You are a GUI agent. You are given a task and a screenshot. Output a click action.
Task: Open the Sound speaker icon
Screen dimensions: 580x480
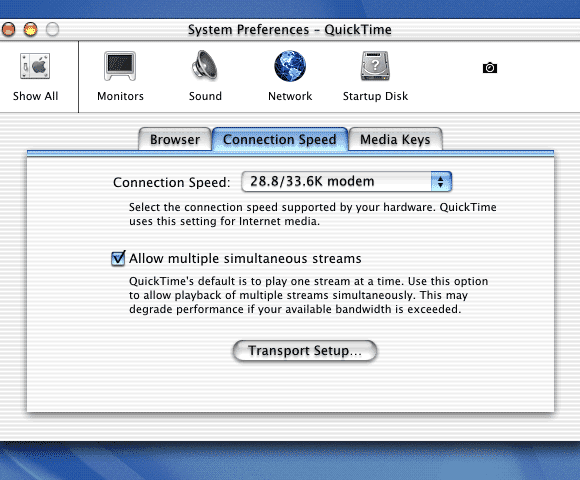point(205,65)
